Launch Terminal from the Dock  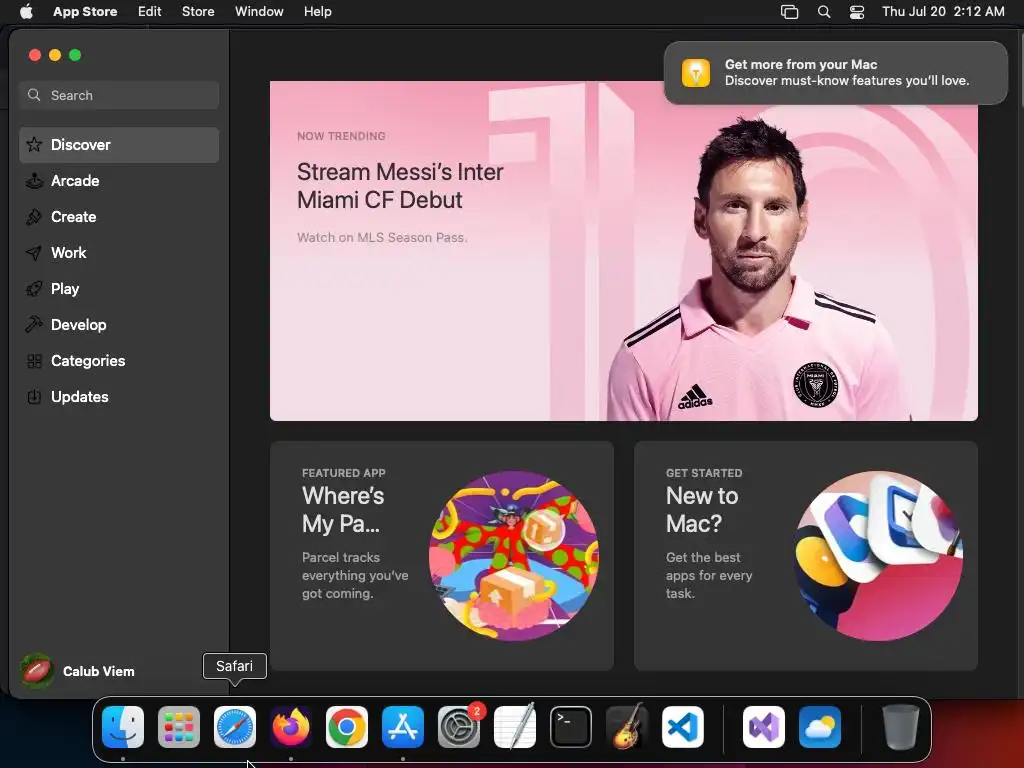pyautogui.click(x=571, y=727)
